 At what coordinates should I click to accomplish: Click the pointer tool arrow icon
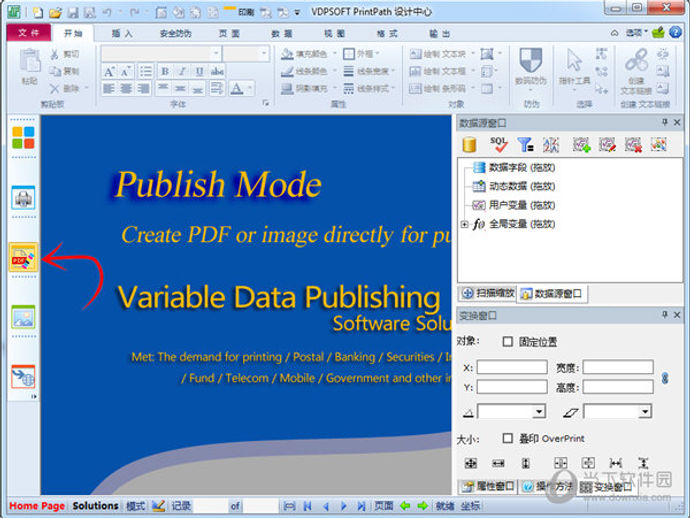tap(574, 60)
